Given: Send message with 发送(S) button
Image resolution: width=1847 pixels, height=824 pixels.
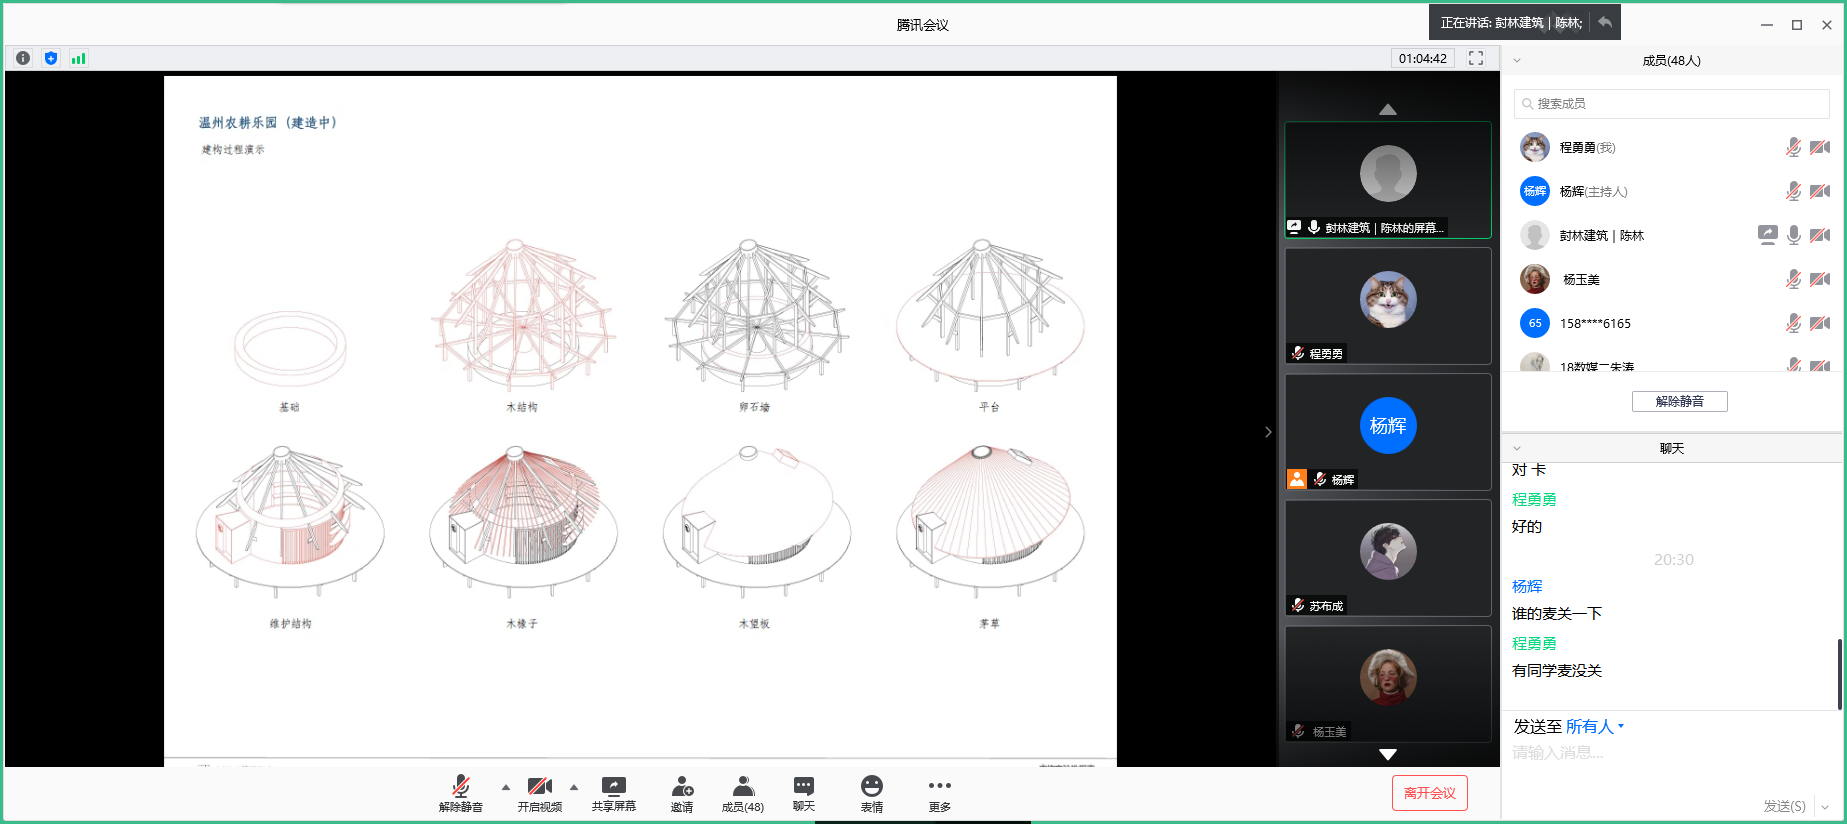Looking at the screenshot, I should coord(1784,806).
